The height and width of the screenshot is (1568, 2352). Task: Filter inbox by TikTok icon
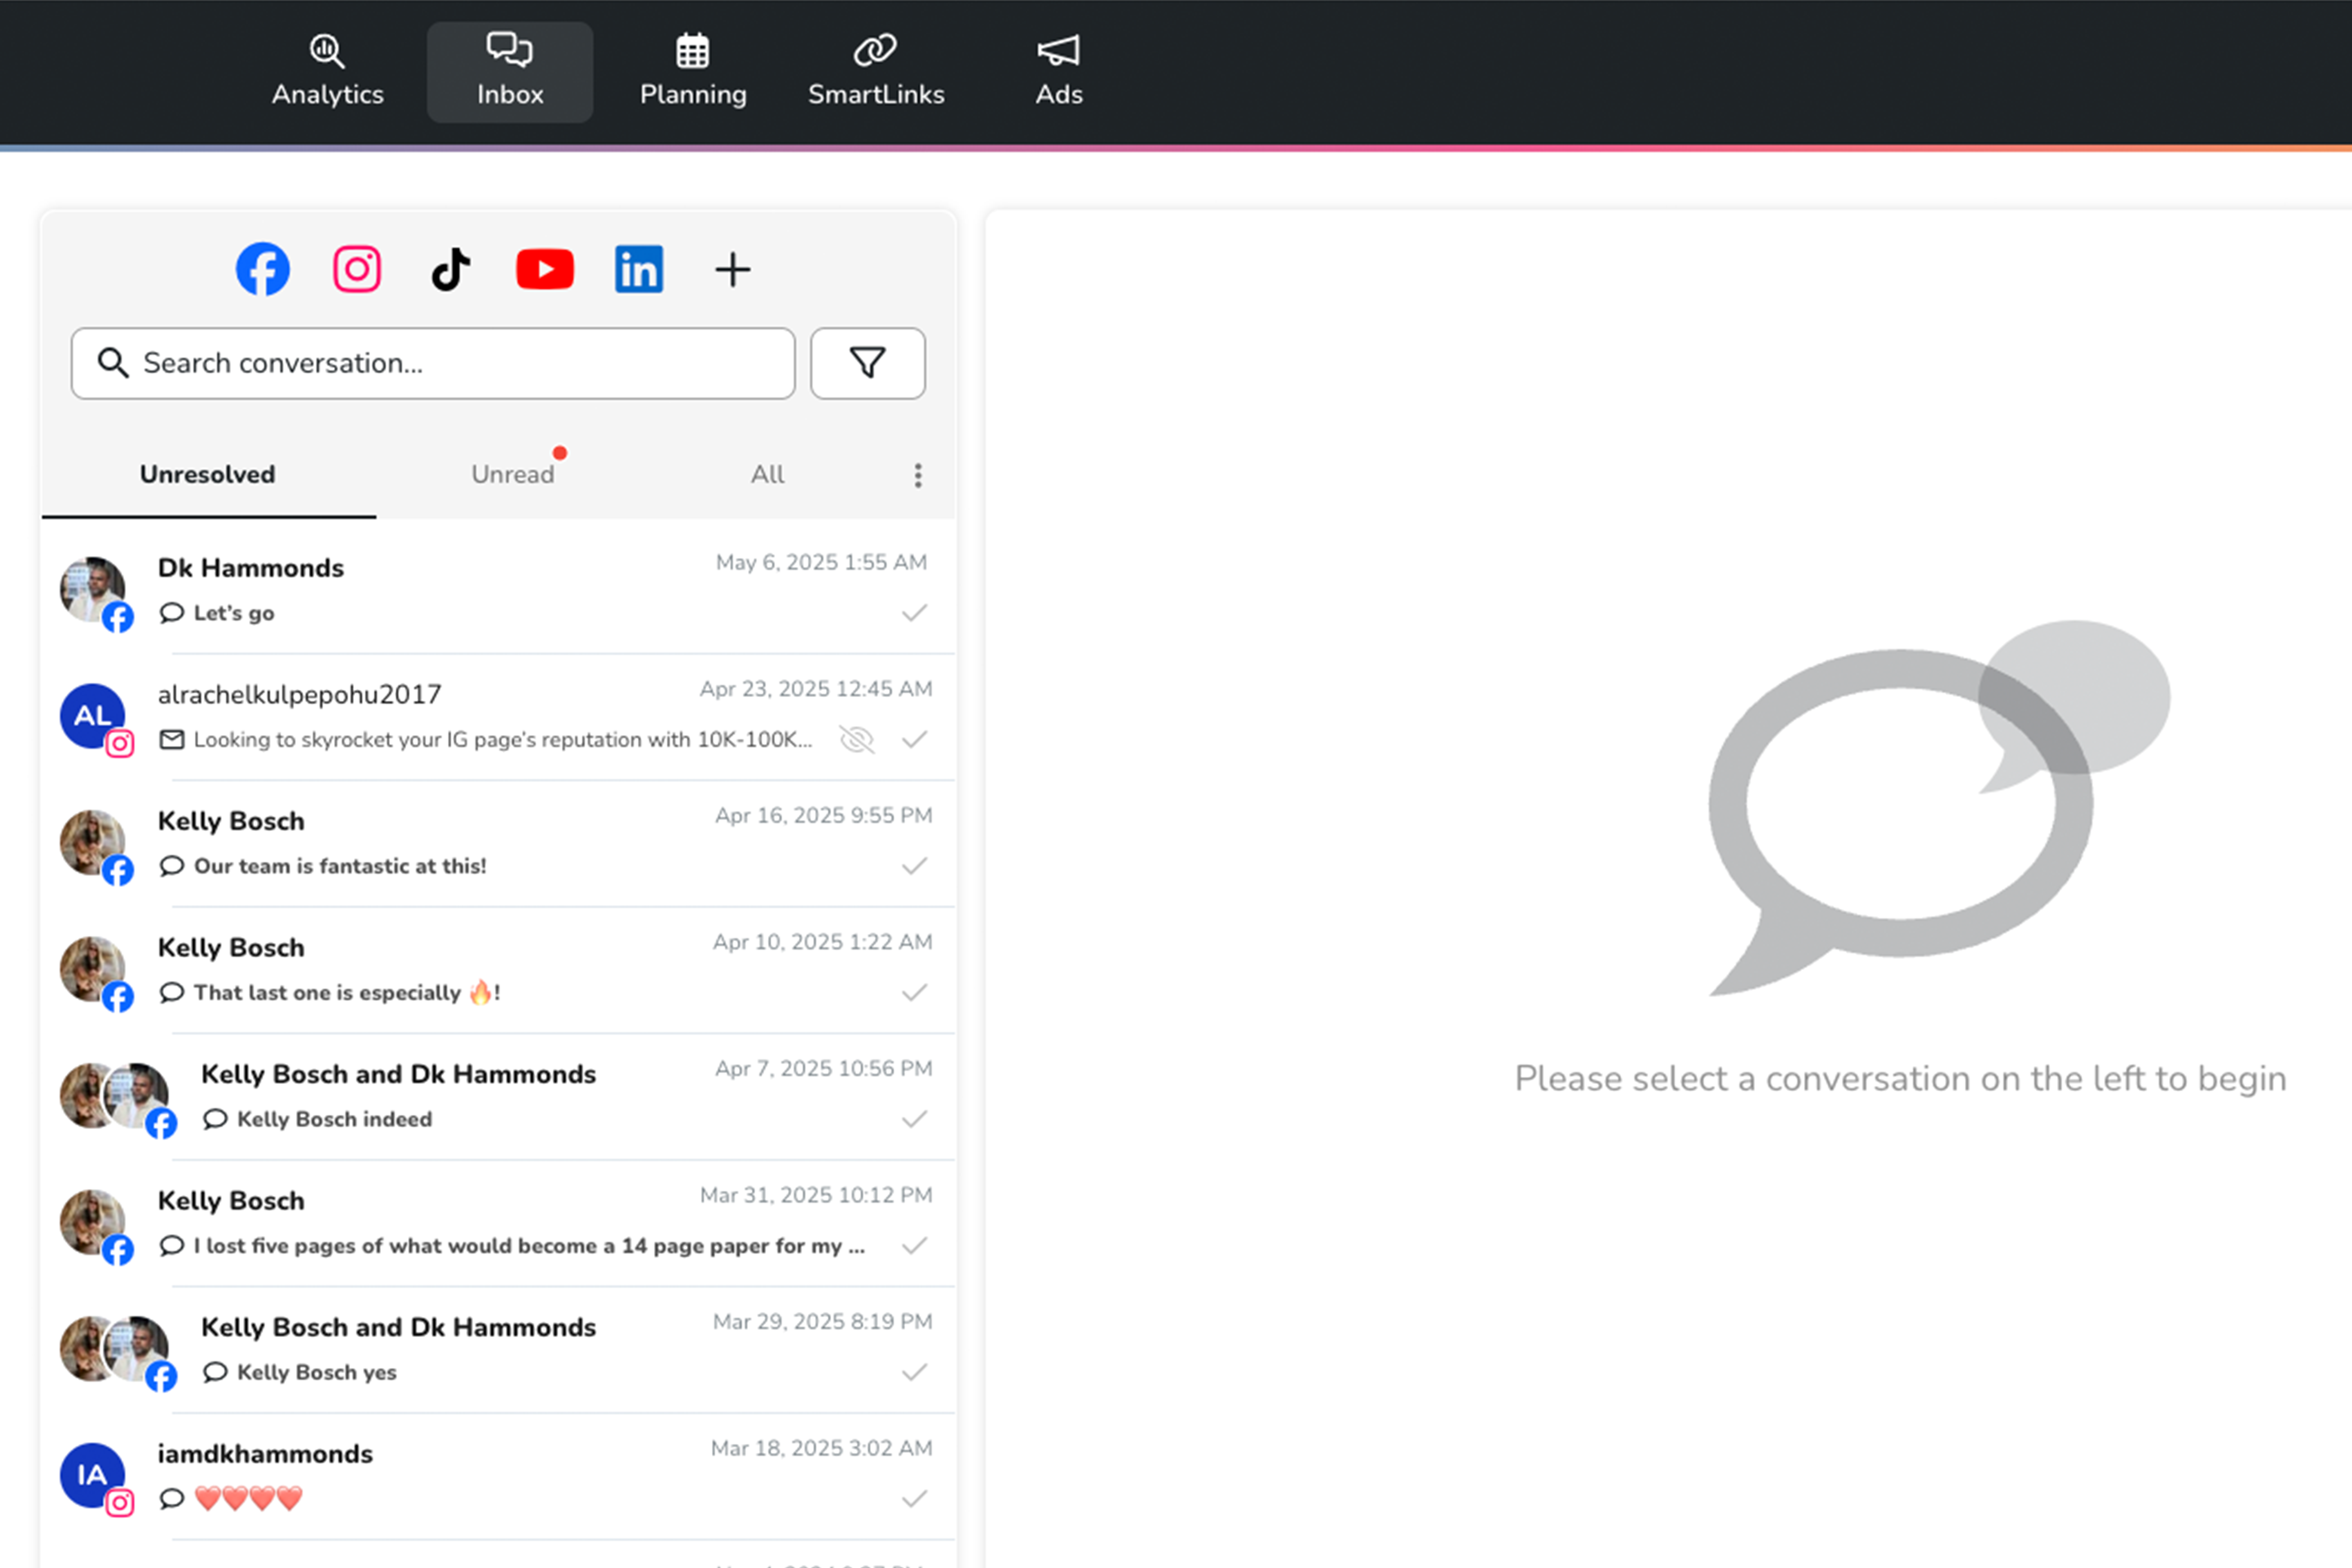(x=451, y=269)
